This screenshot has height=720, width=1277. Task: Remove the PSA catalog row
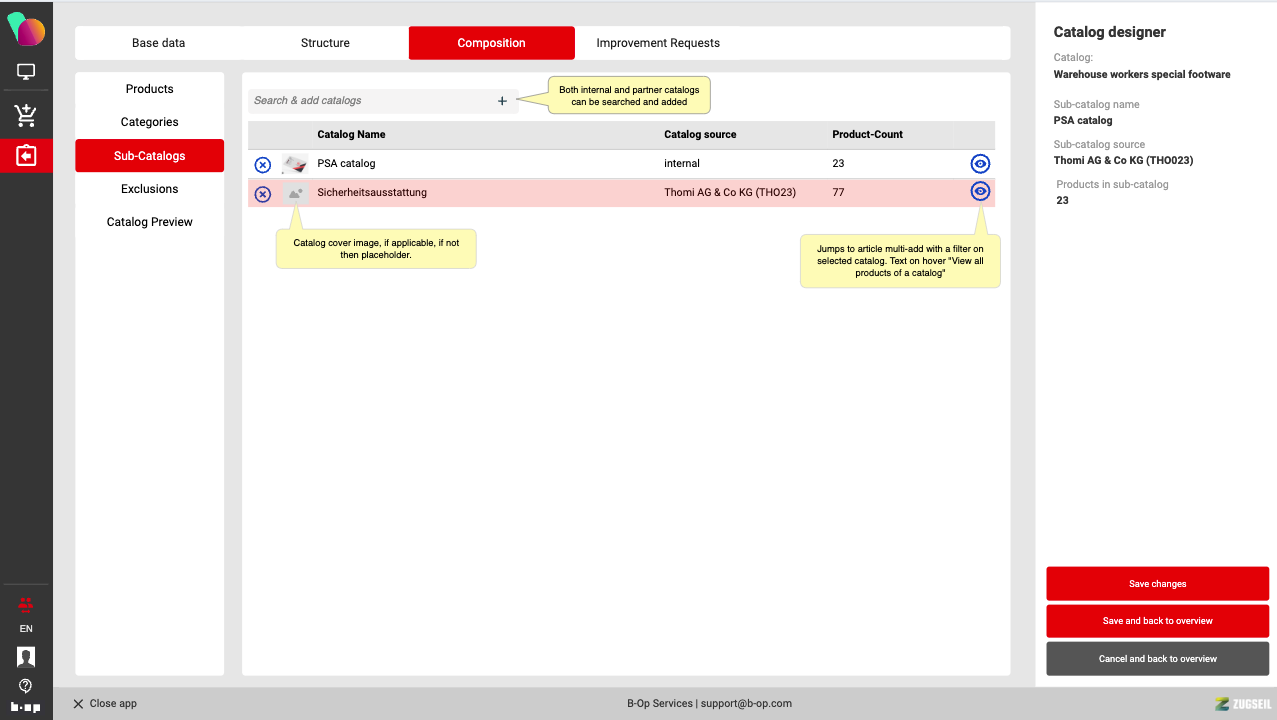pyautogui.click(x=262, y=165)
